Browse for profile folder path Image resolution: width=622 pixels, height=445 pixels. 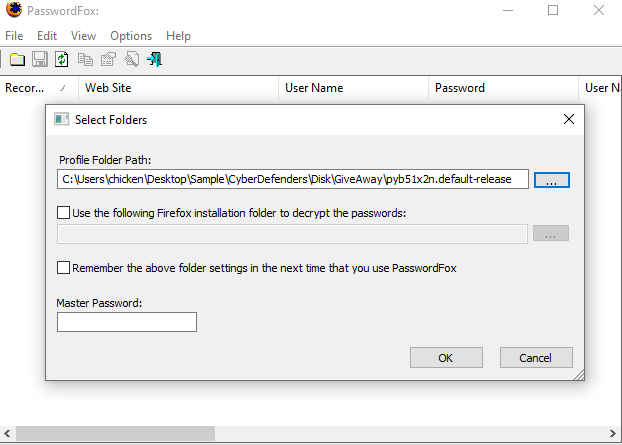point(551,180)
